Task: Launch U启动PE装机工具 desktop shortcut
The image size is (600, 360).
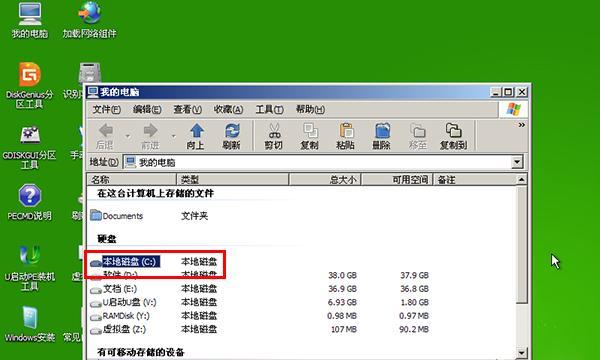Action: click(29, 267)
